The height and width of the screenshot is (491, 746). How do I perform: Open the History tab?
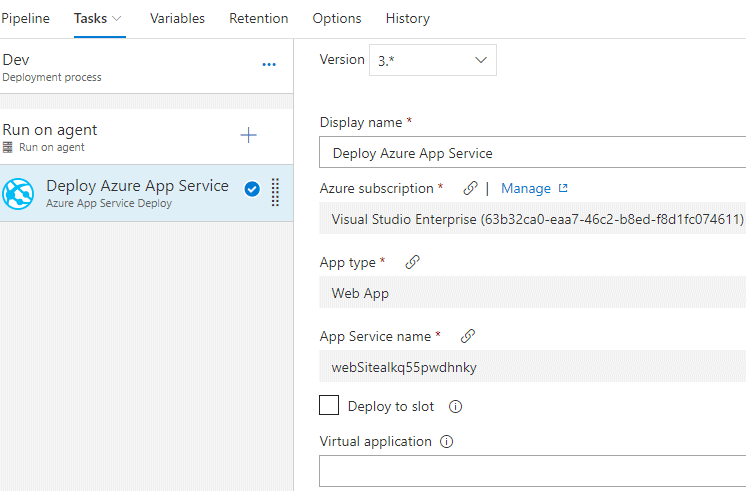tap(407, 18)
